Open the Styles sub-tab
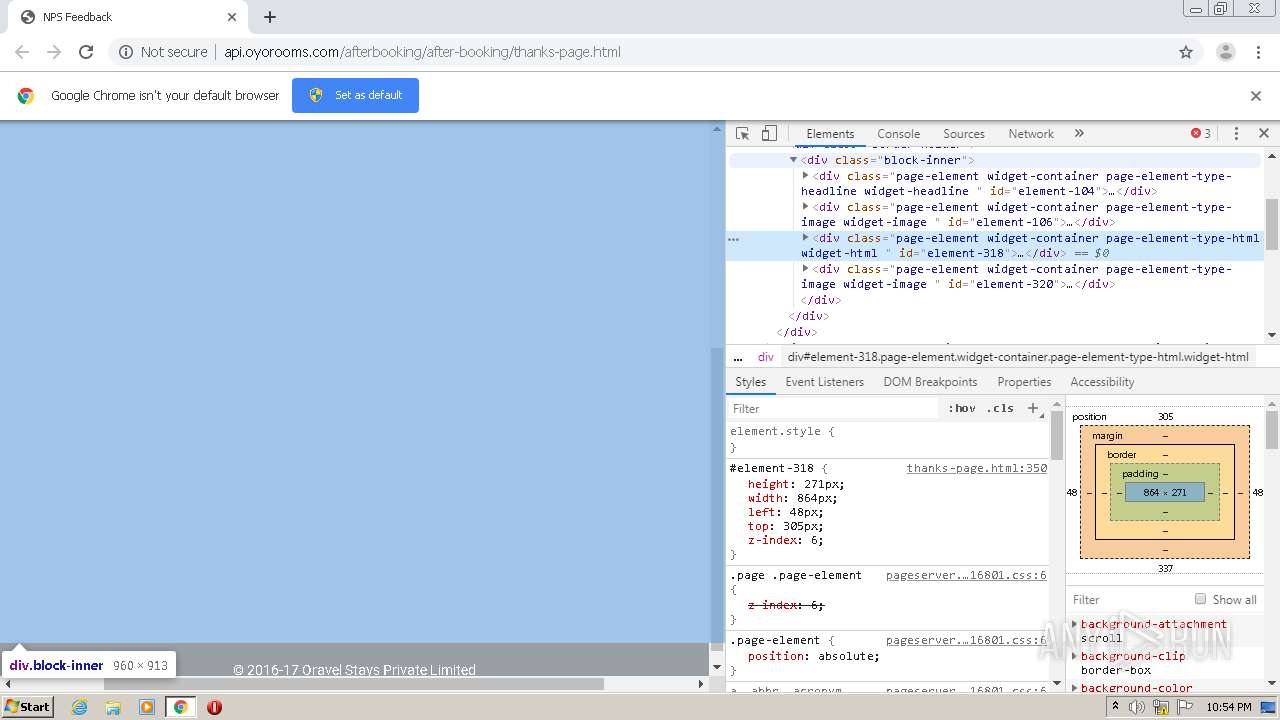This screenshot has width=1280, height=720. point(750,382)
